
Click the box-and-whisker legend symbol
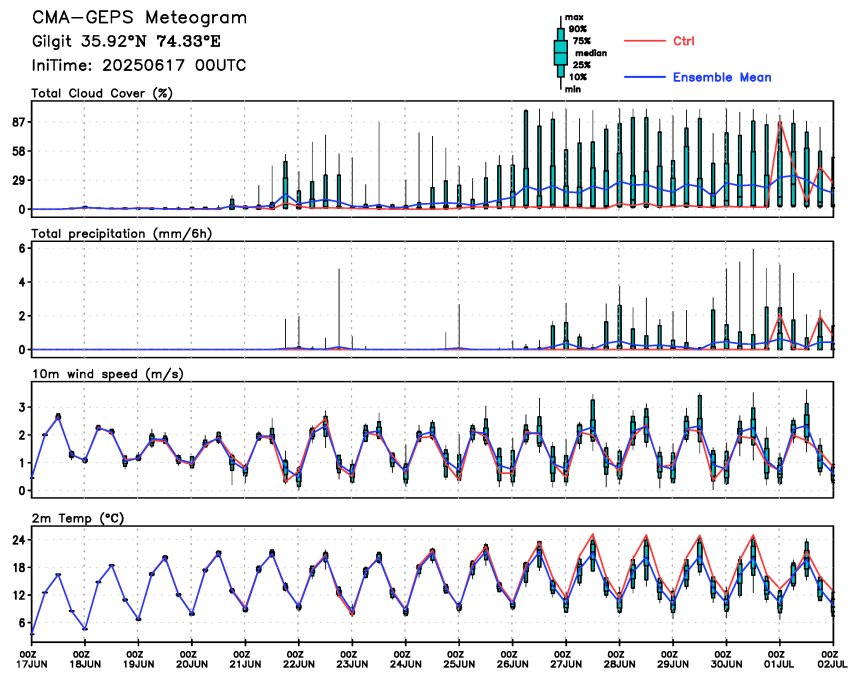[x=560, y=53]
